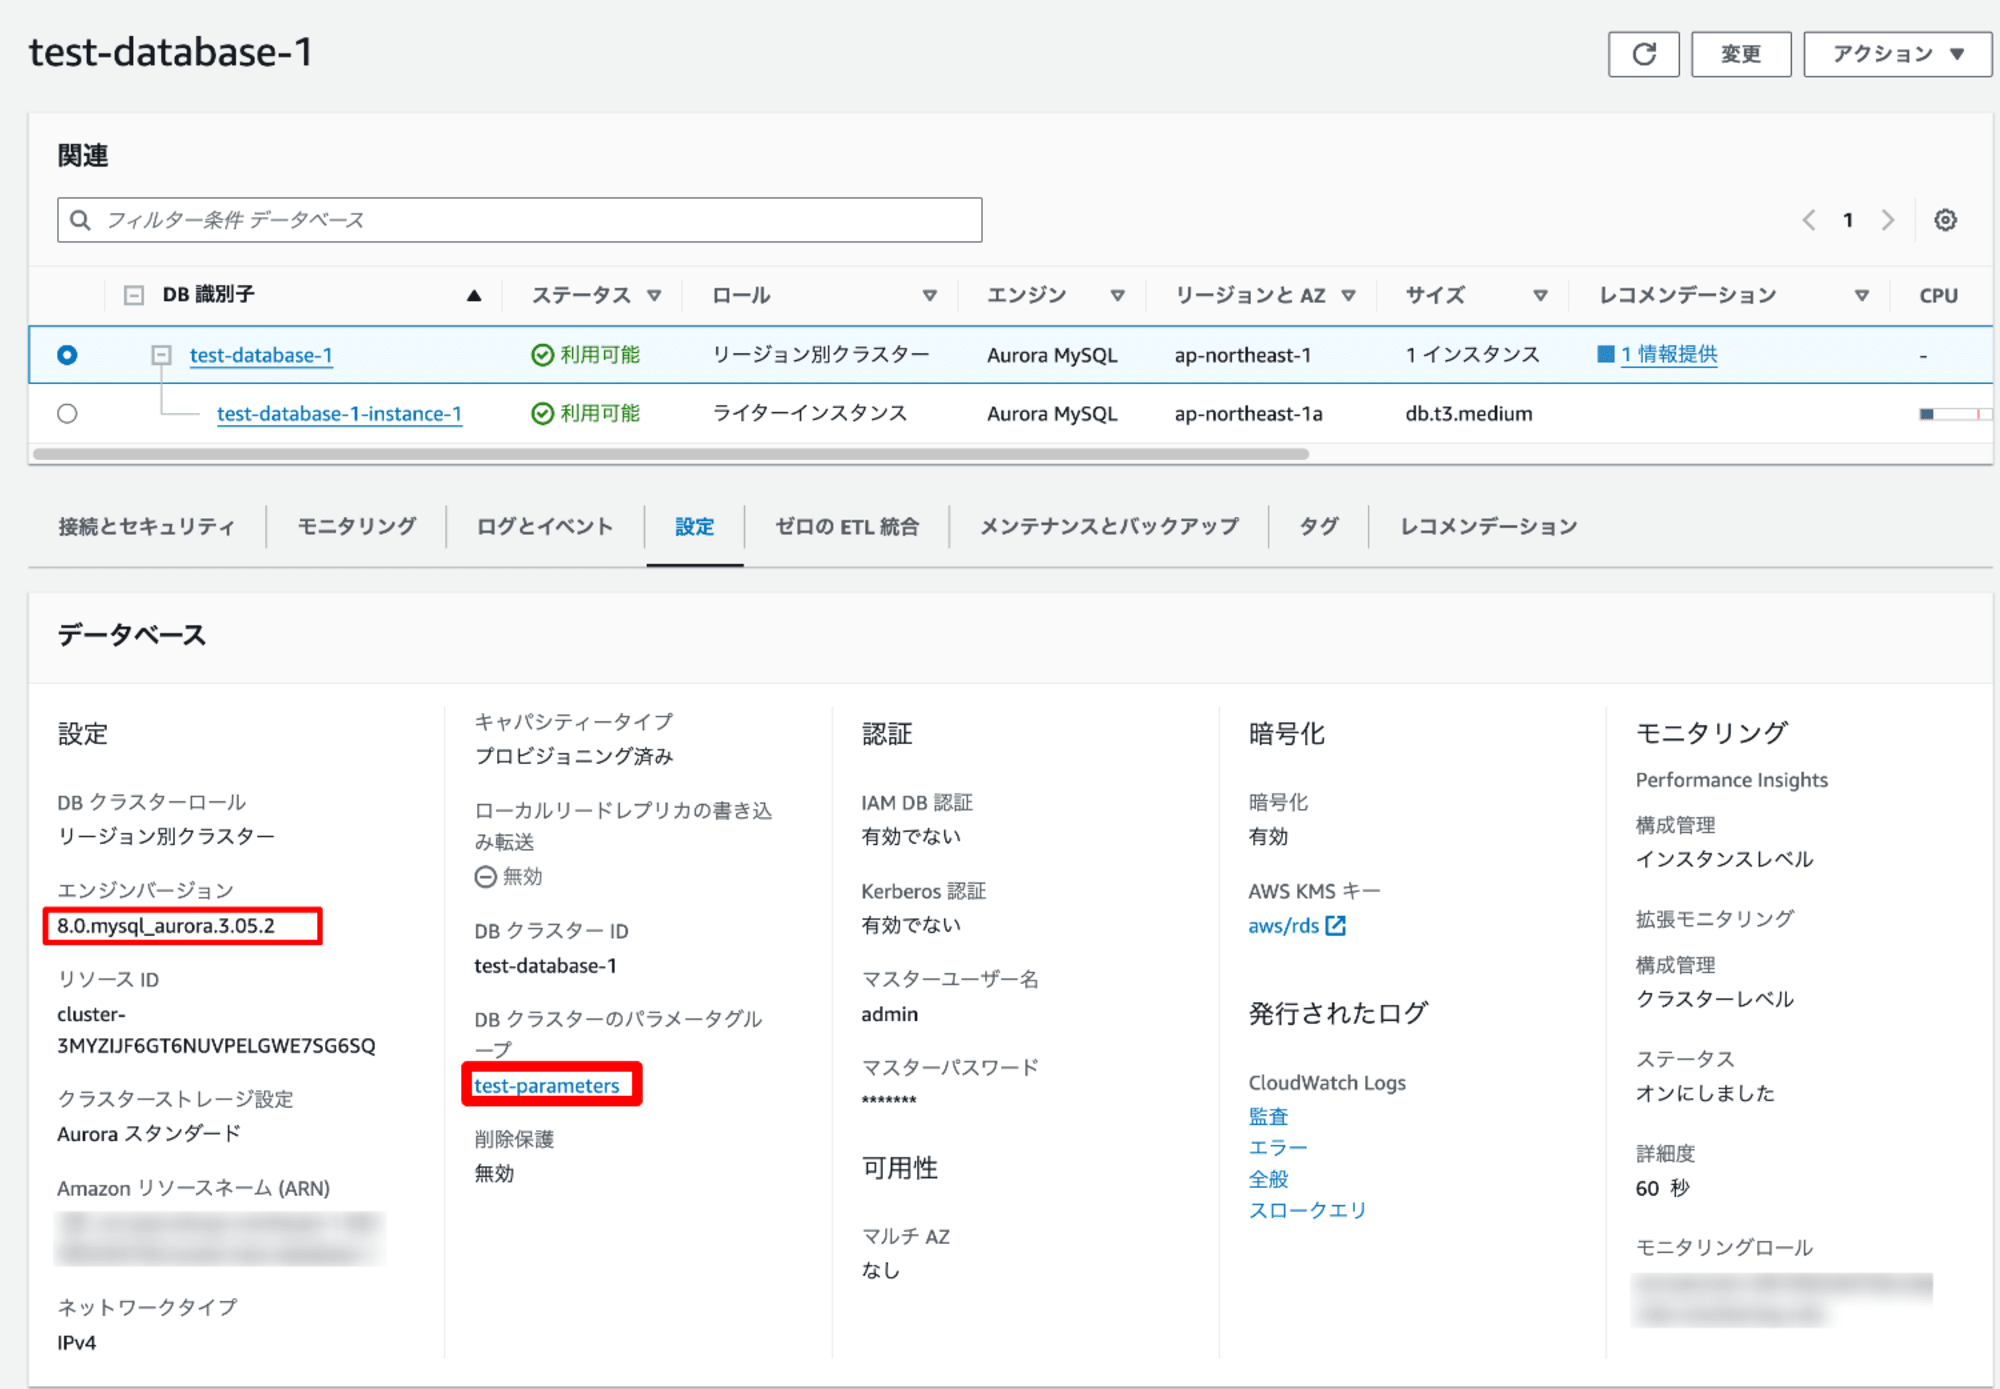Click the blue recommendation info square icon
This screenshot has height=1389, width=2000.
pyautogui.click(x=1606, y=354)
